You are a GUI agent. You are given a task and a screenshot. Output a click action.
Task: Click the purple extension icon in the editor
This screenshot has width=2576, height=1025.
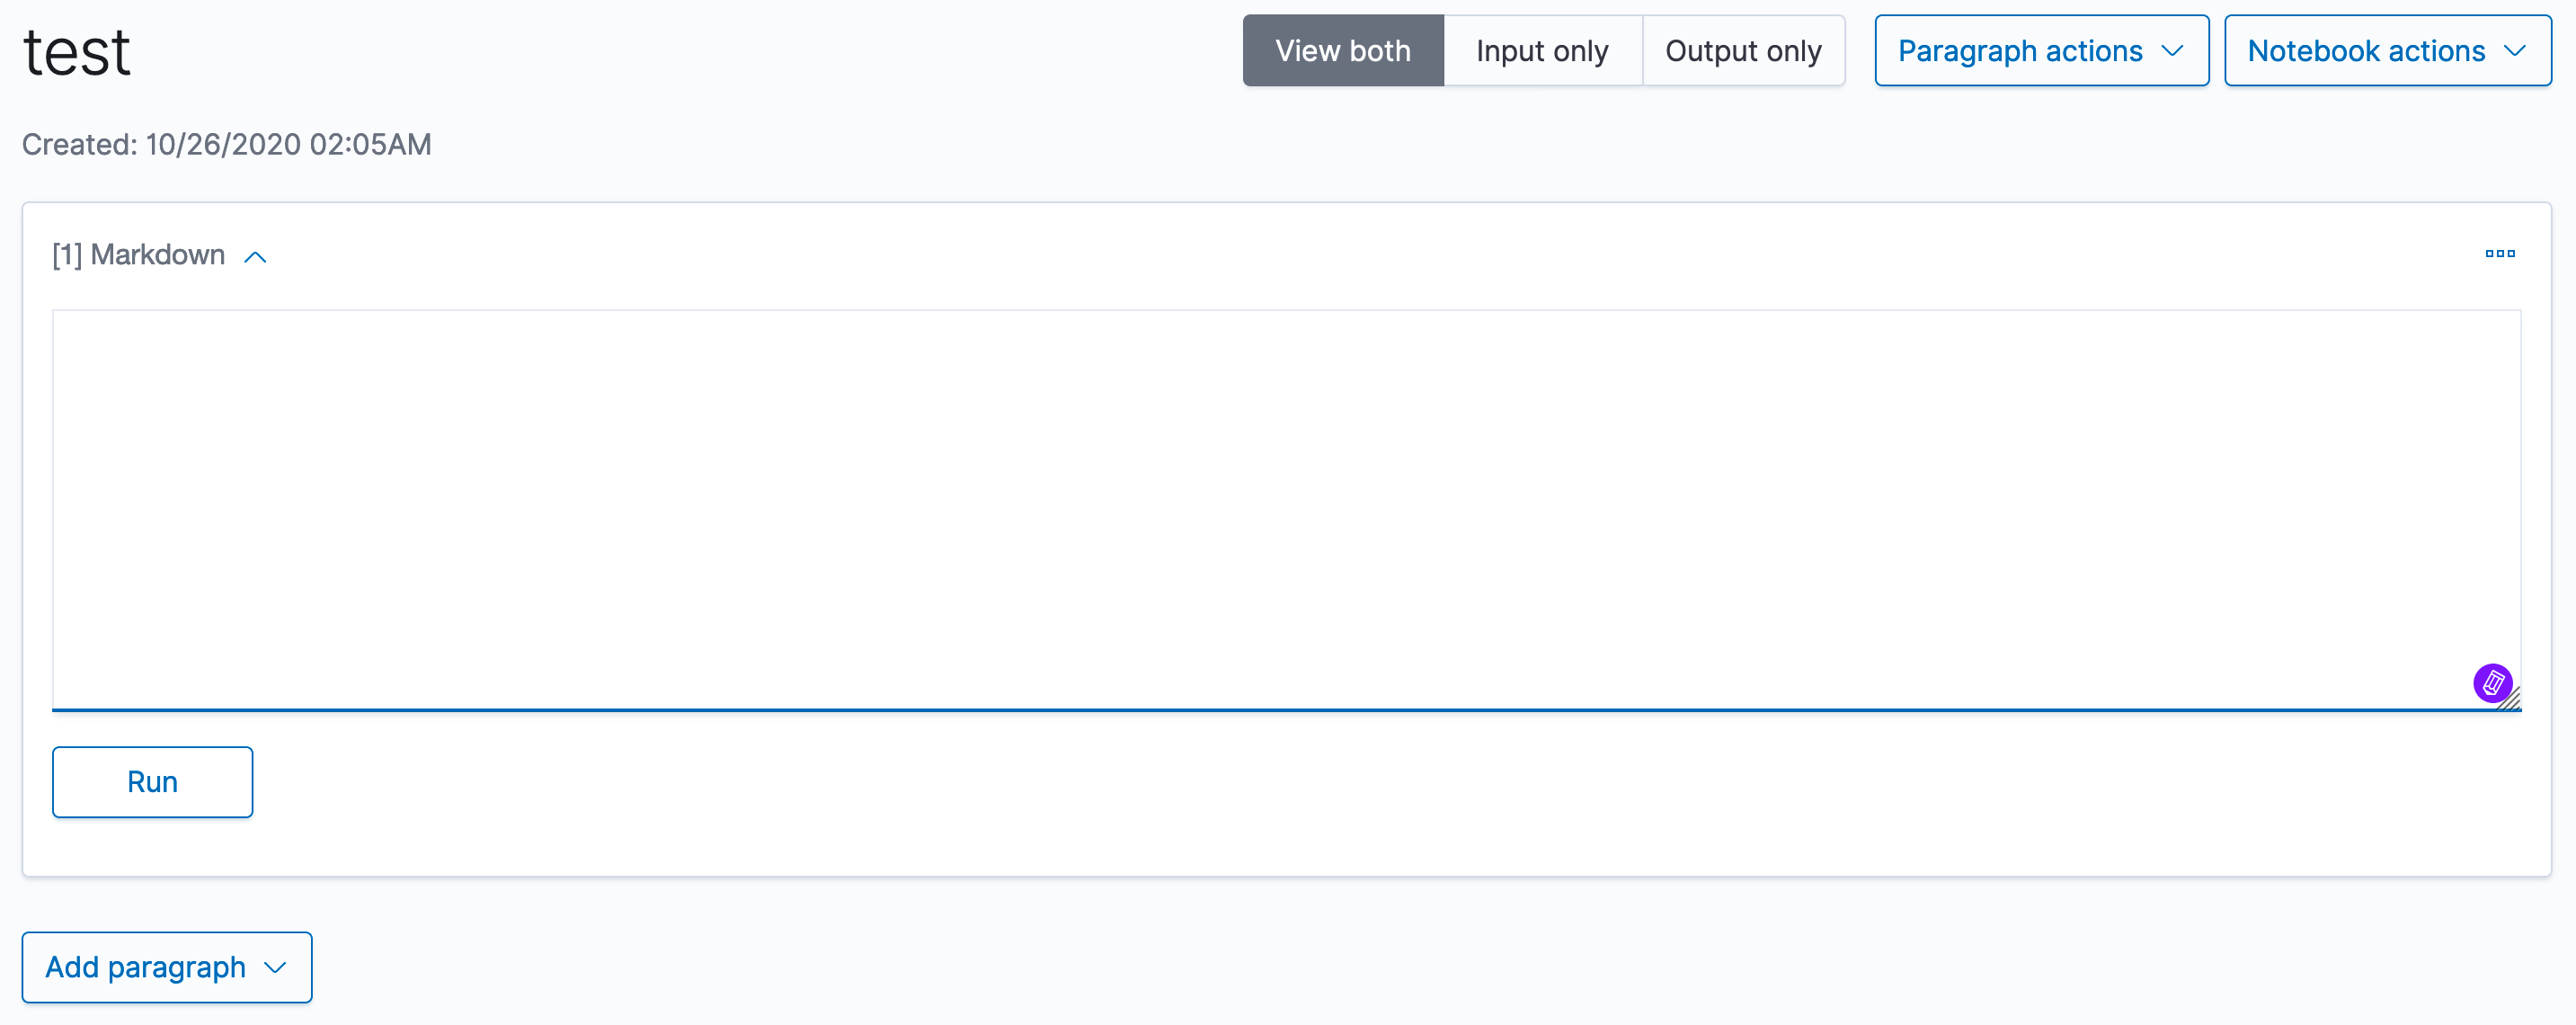tap(2492, 683)
